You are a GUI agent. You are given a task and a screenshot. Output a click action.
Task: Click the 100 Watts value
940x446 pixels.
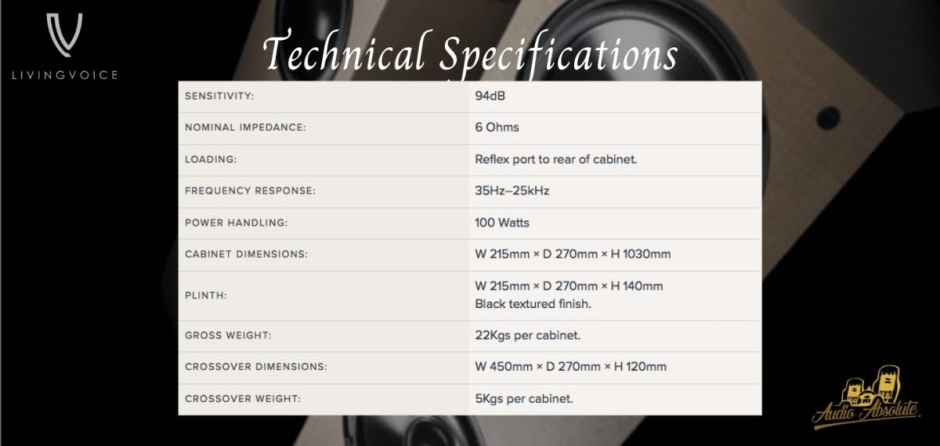coord(502,223)
